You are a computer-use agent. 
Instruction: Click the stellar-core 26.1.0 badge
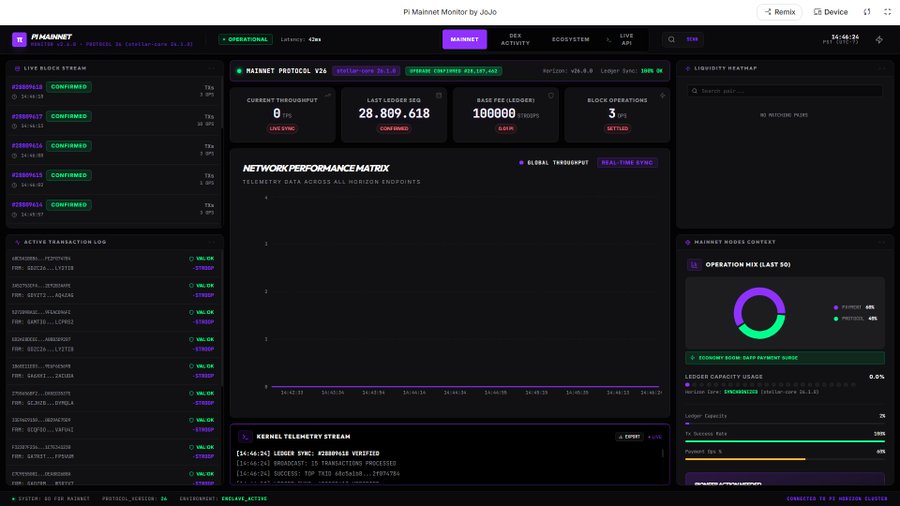coord(366,71)
